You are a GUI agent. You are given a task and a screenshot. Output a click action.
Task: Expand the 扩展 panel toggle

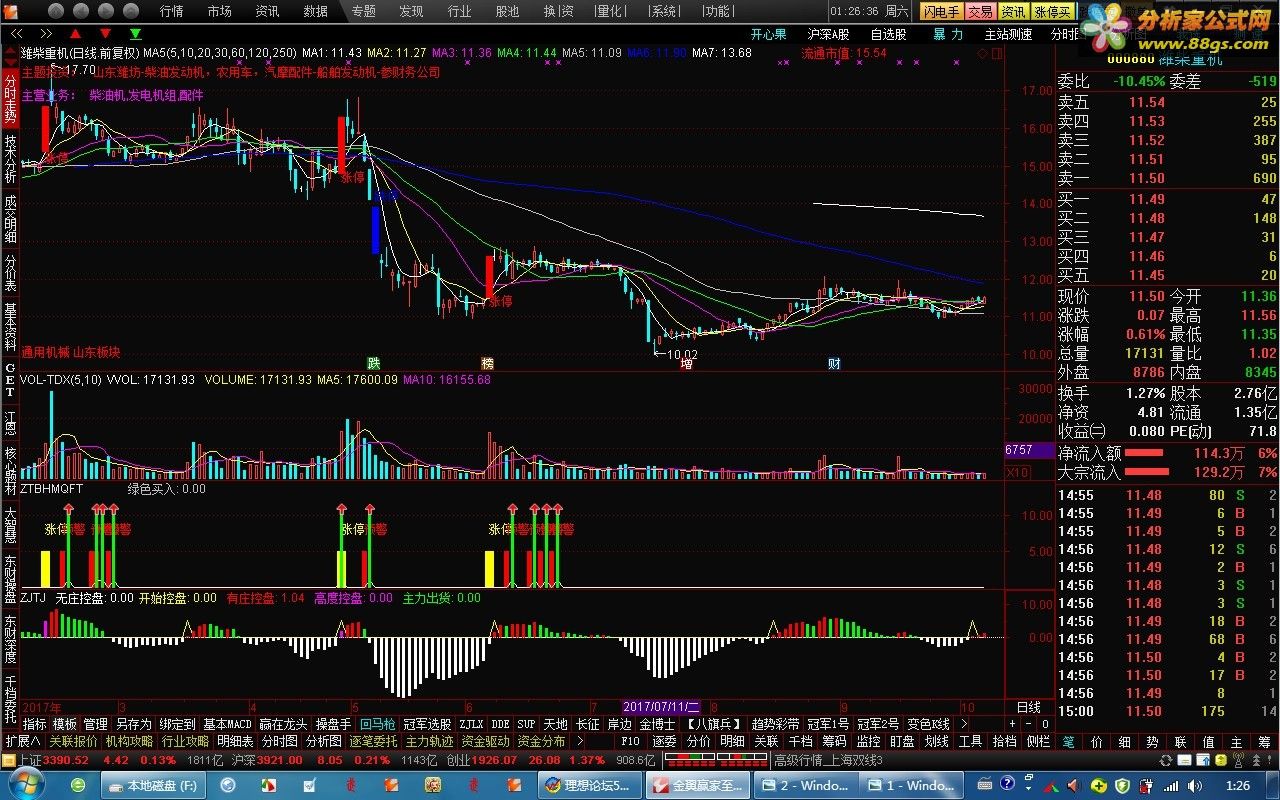coord(23,741)
